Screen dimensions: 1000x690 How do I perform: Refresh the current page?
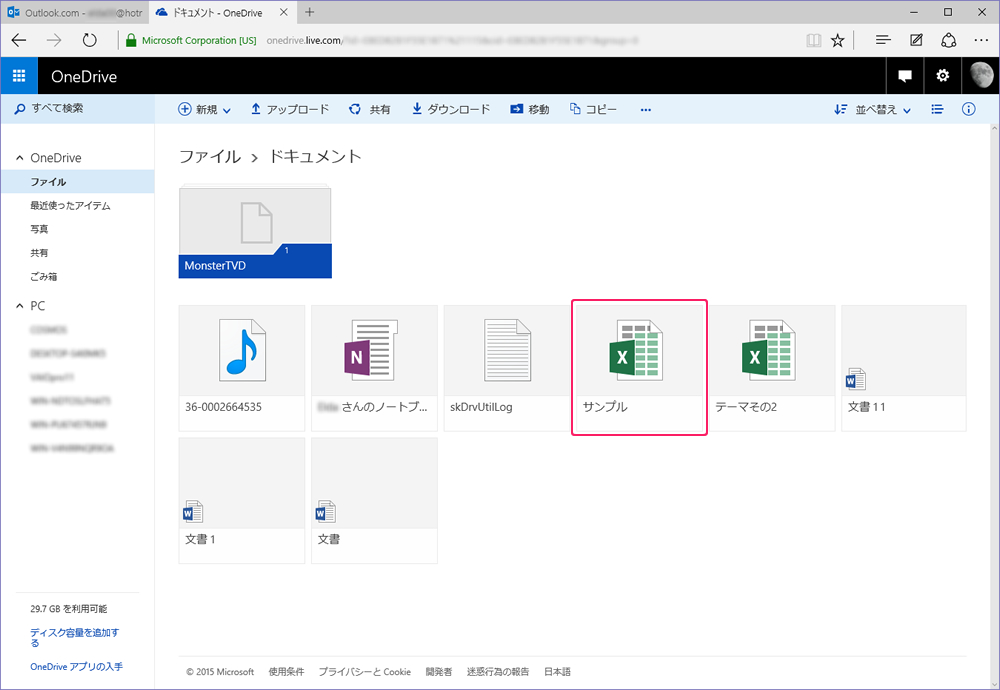[89, 40]
